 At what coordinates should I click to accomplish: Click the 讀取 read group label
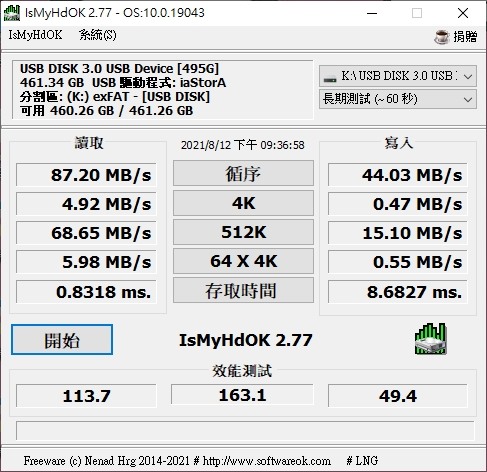click(89, 143)
